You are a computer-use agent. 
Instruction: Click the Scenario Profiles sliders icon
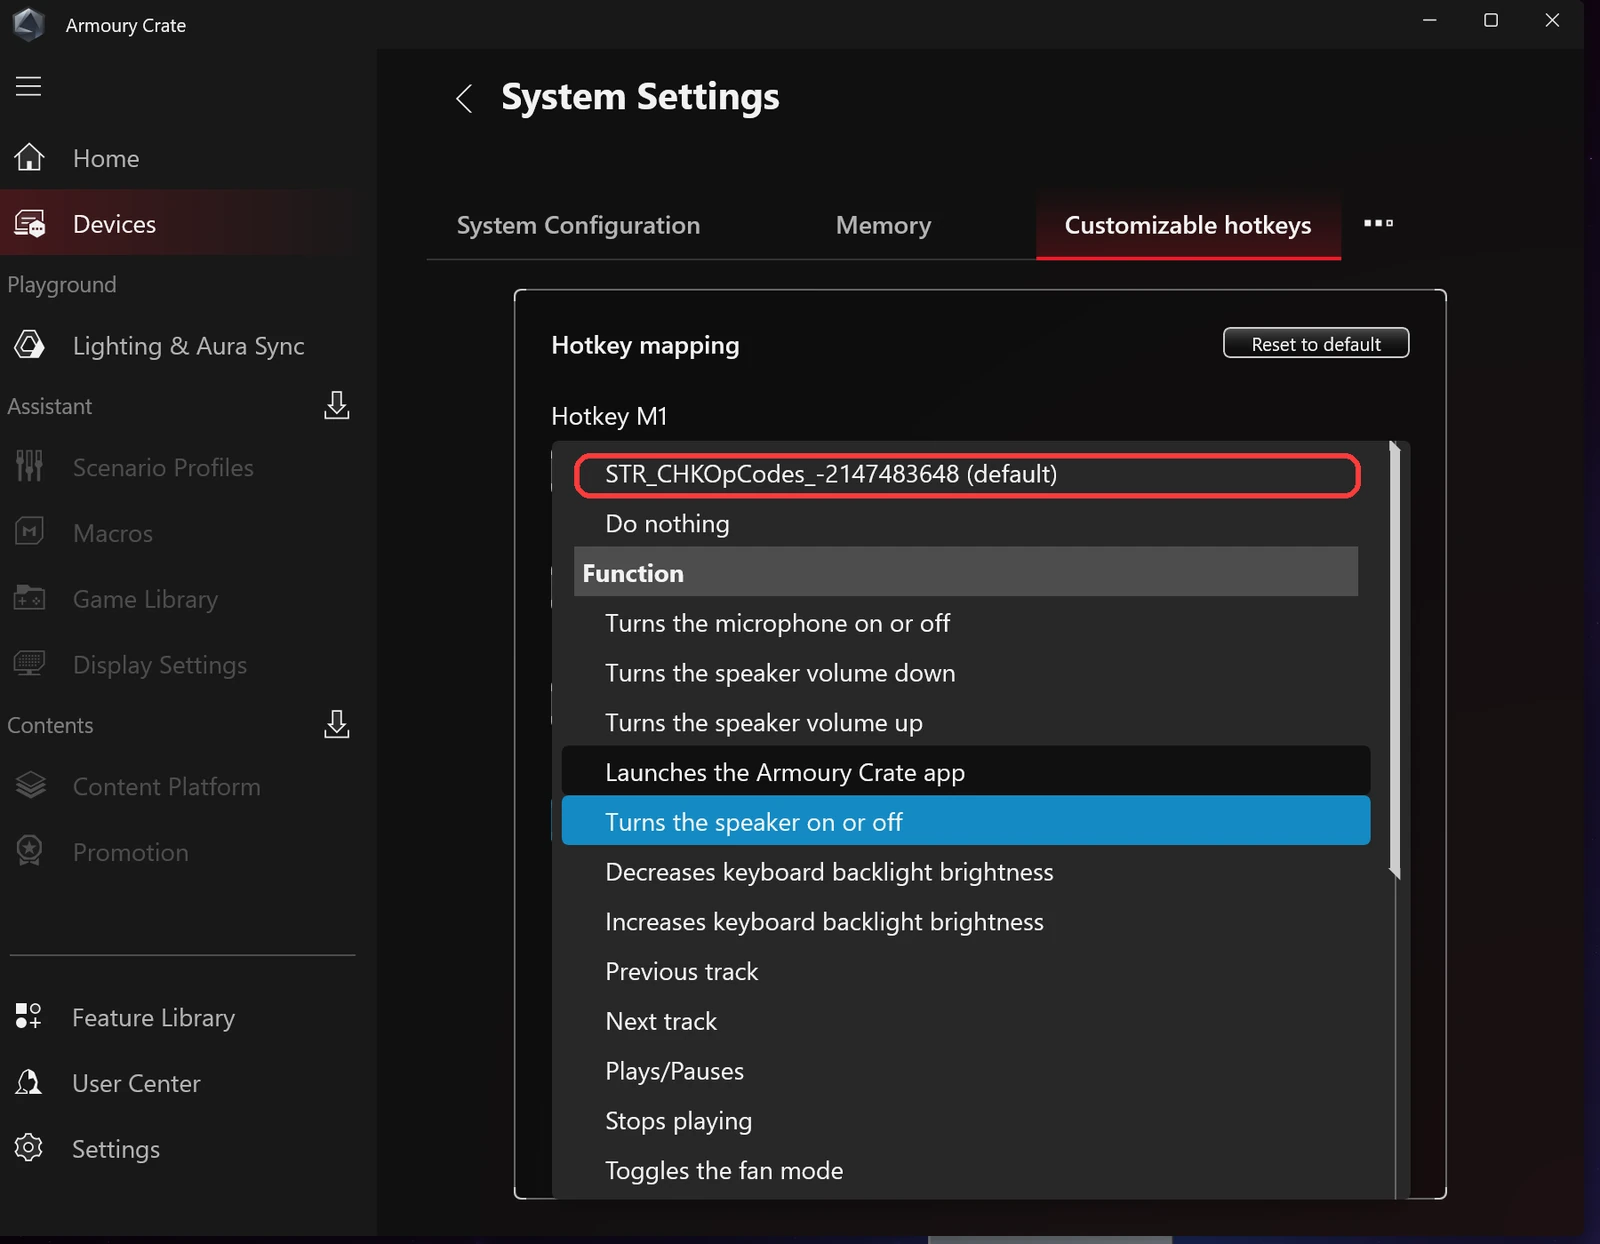pos(29,466)
